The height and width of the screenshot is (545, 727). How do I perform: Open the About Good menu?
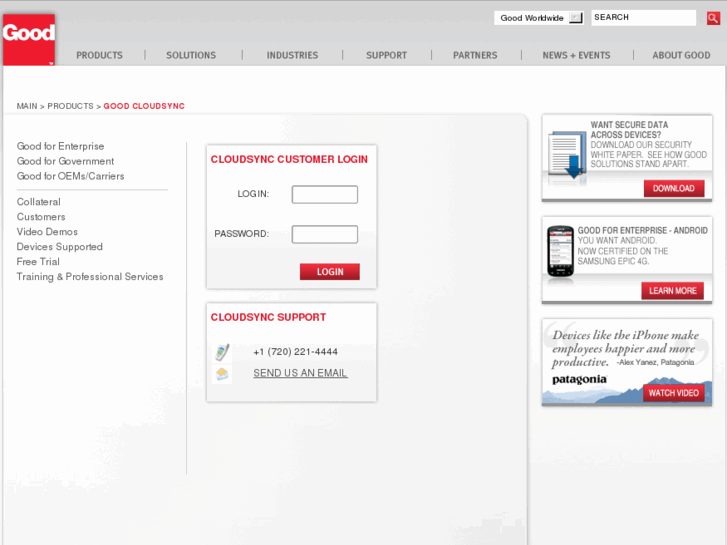681,55
